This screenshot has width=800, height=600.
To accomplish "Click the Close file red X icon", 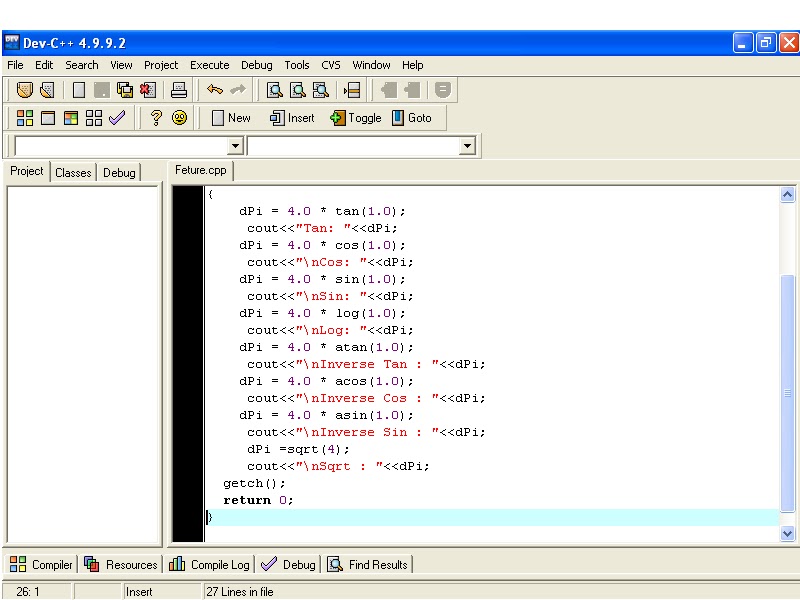I will (x=147, y=90).
